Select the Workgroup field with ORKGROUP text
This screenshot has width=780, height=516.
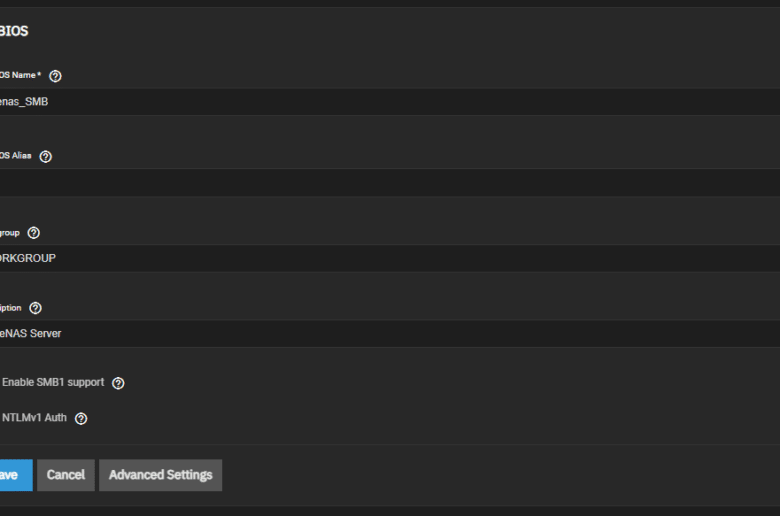390,258
